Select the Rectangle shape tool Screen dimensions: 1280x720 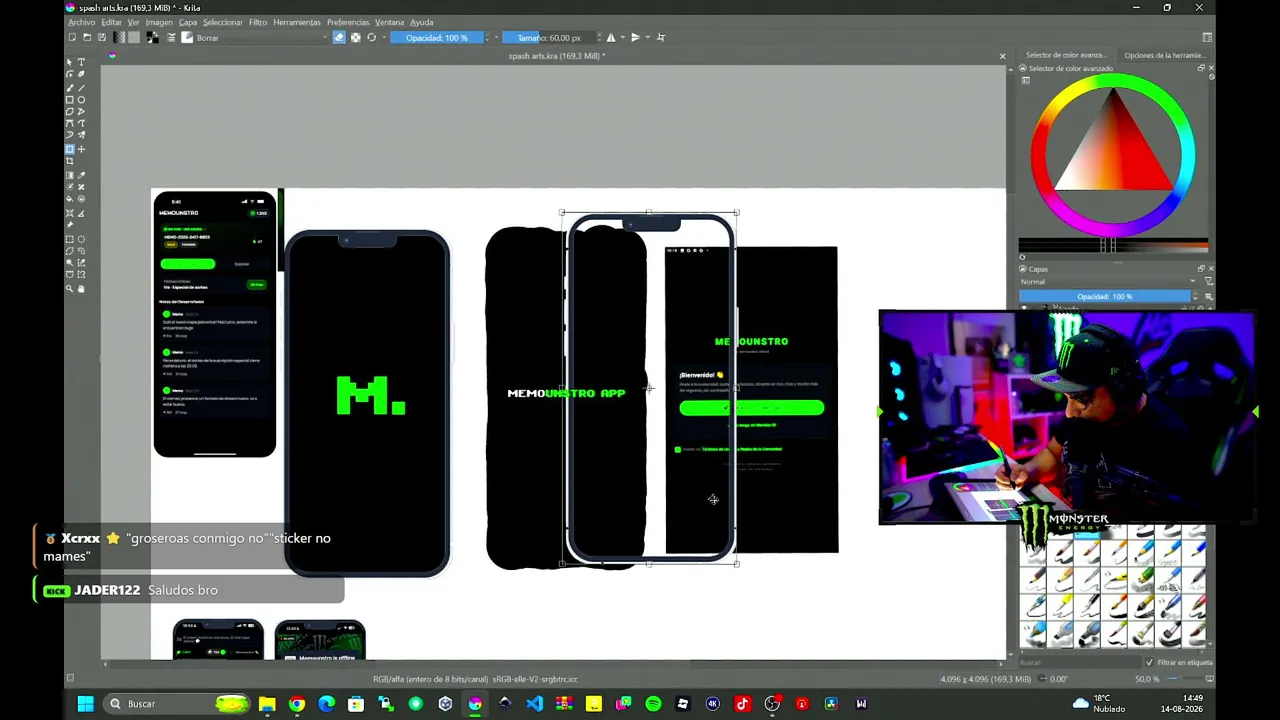(x=70, y=100)
